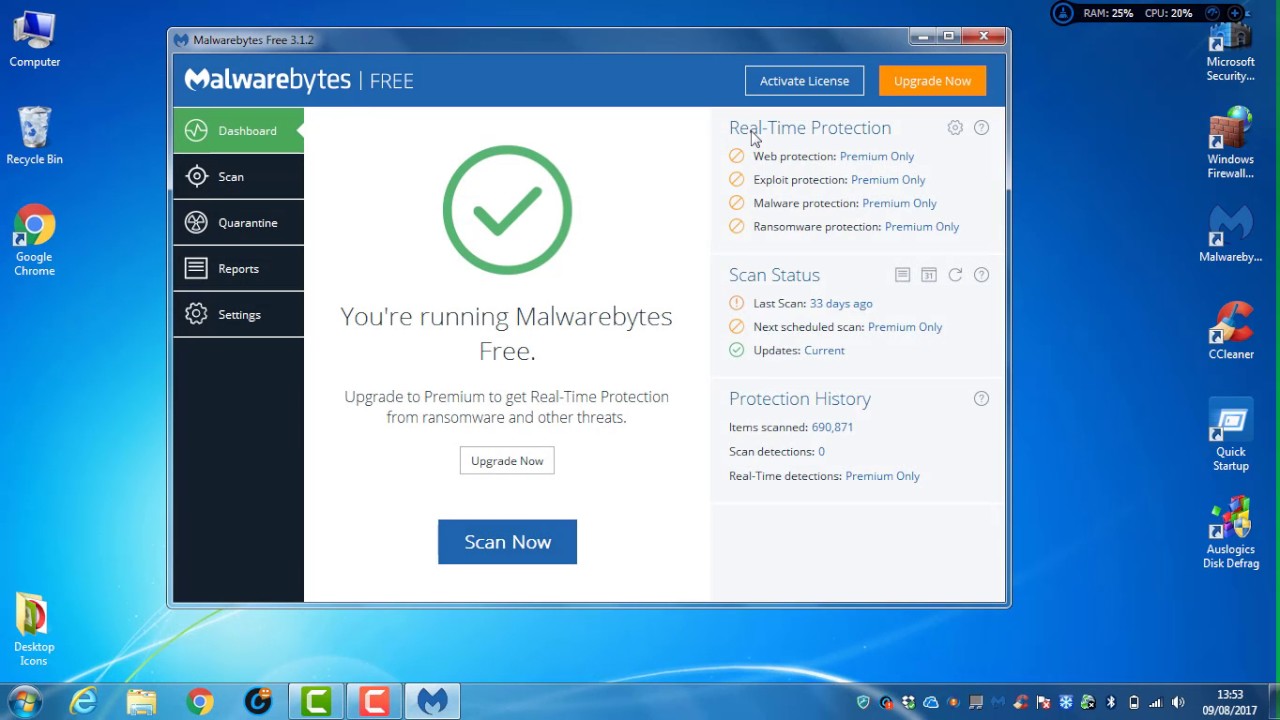Click the '33 days ago' last scan link
The height and width of the screenshot is (720, 1280).
[841, 303]
